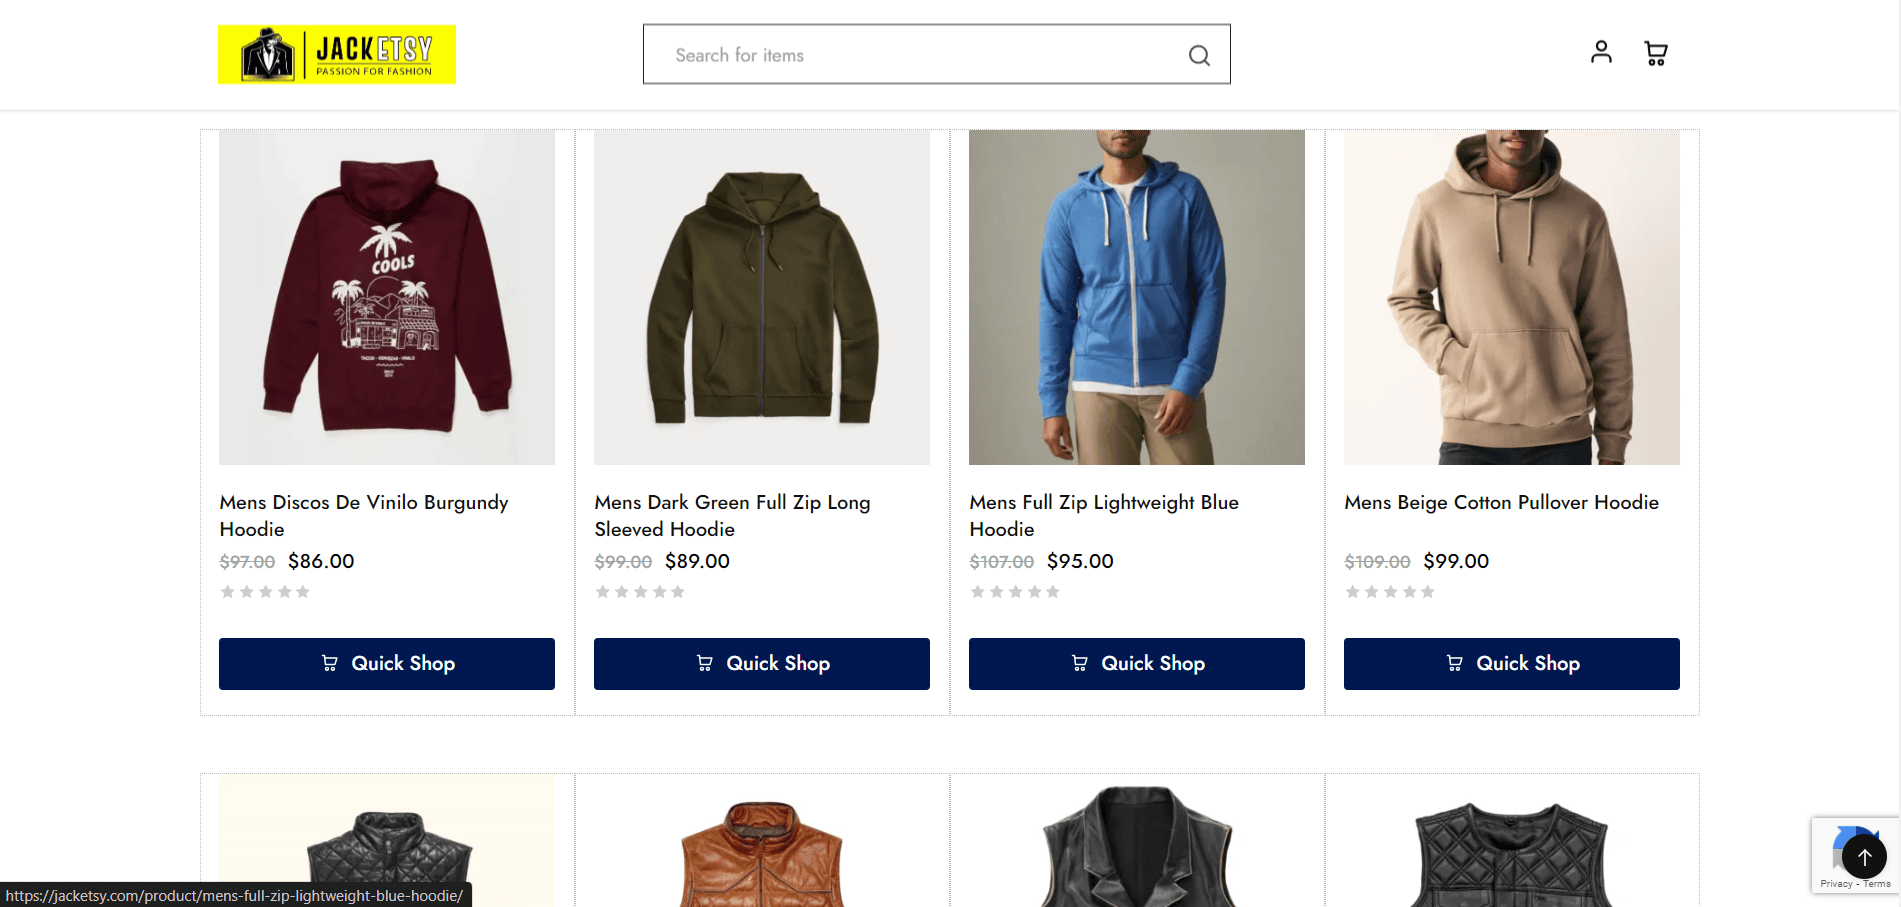The image size is (1901, 907).
Task: Click the scroll-to-top arrow button
Action: click(x=1864, y=857)
